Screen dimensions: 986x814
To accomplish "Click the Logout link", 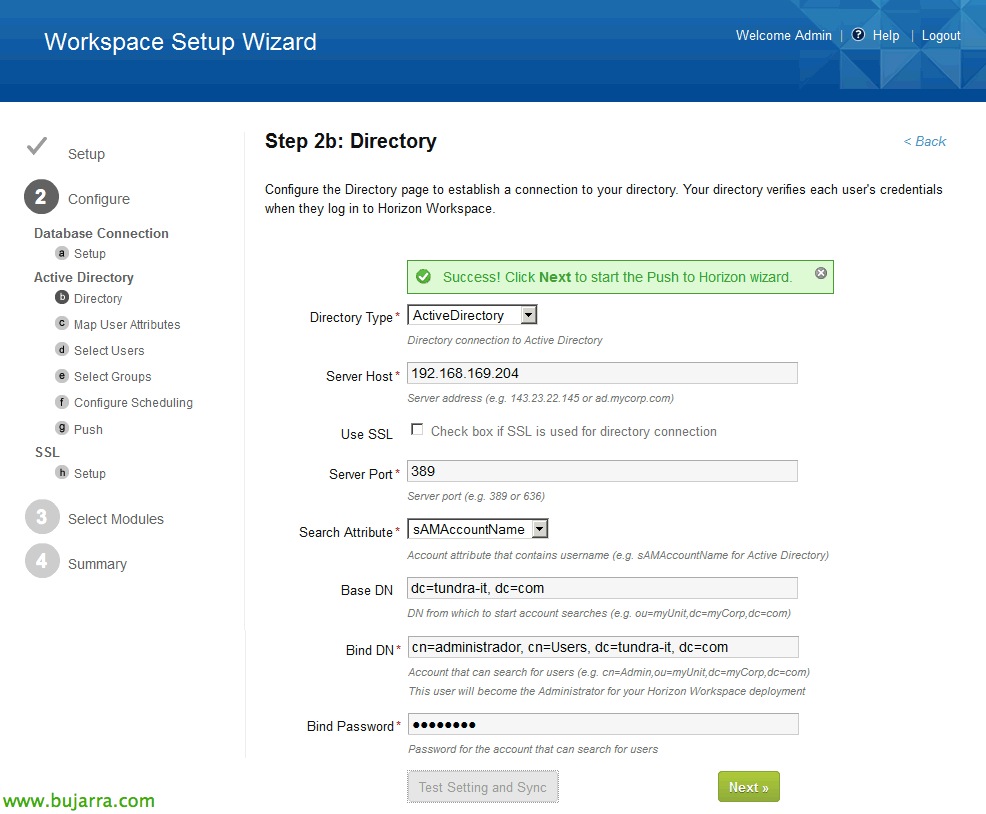I will tap(941, 36).
